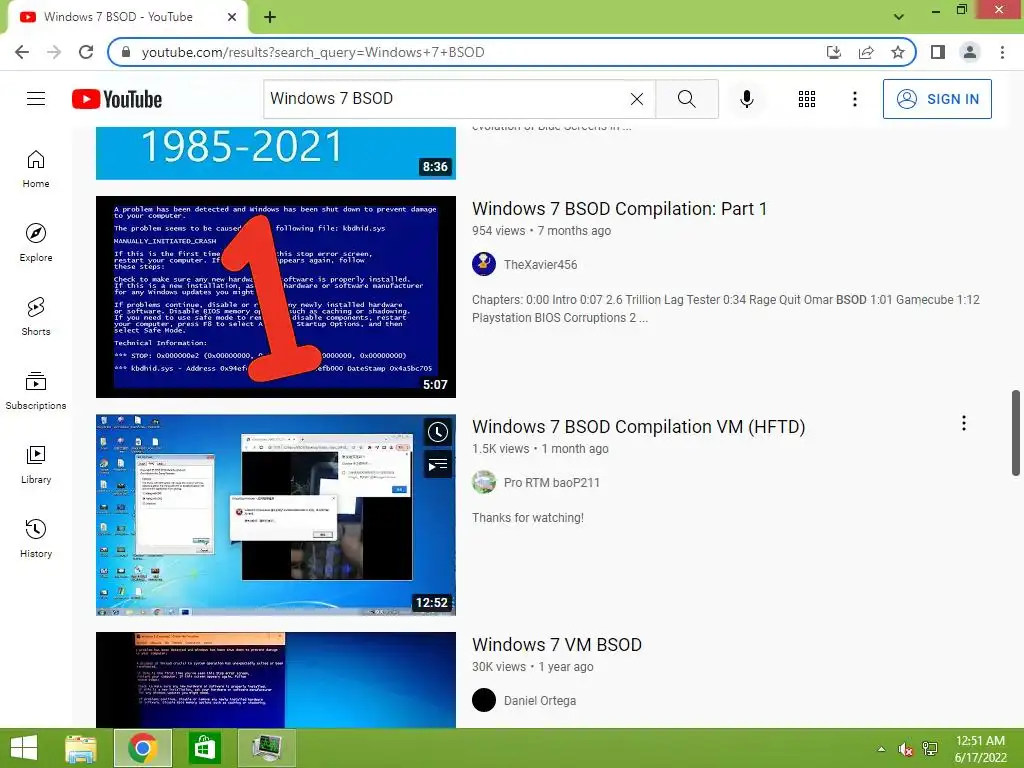Open the YouTube hamburger guide menu
The height and width of the screenshot is (768, 1024).
point(36,99)
